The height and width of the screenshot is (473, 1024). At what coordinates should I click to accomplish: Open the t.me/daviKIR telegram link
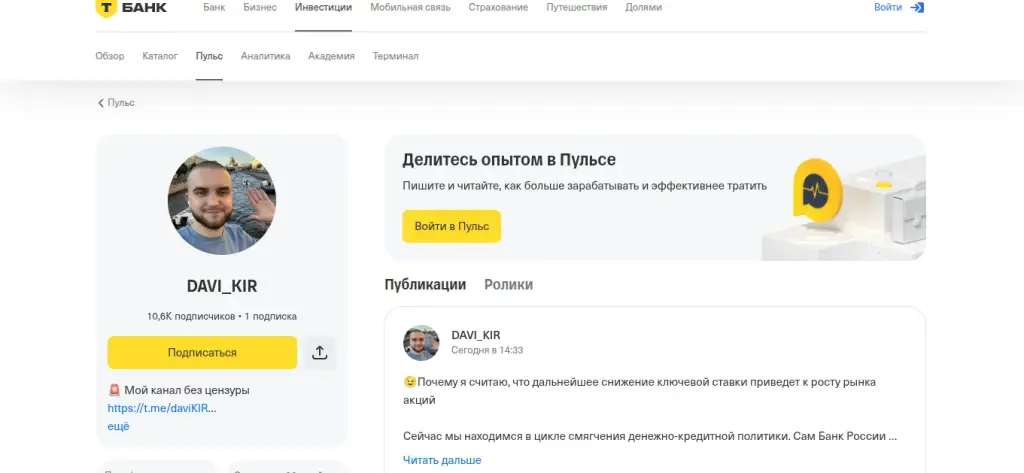point(162,408)
